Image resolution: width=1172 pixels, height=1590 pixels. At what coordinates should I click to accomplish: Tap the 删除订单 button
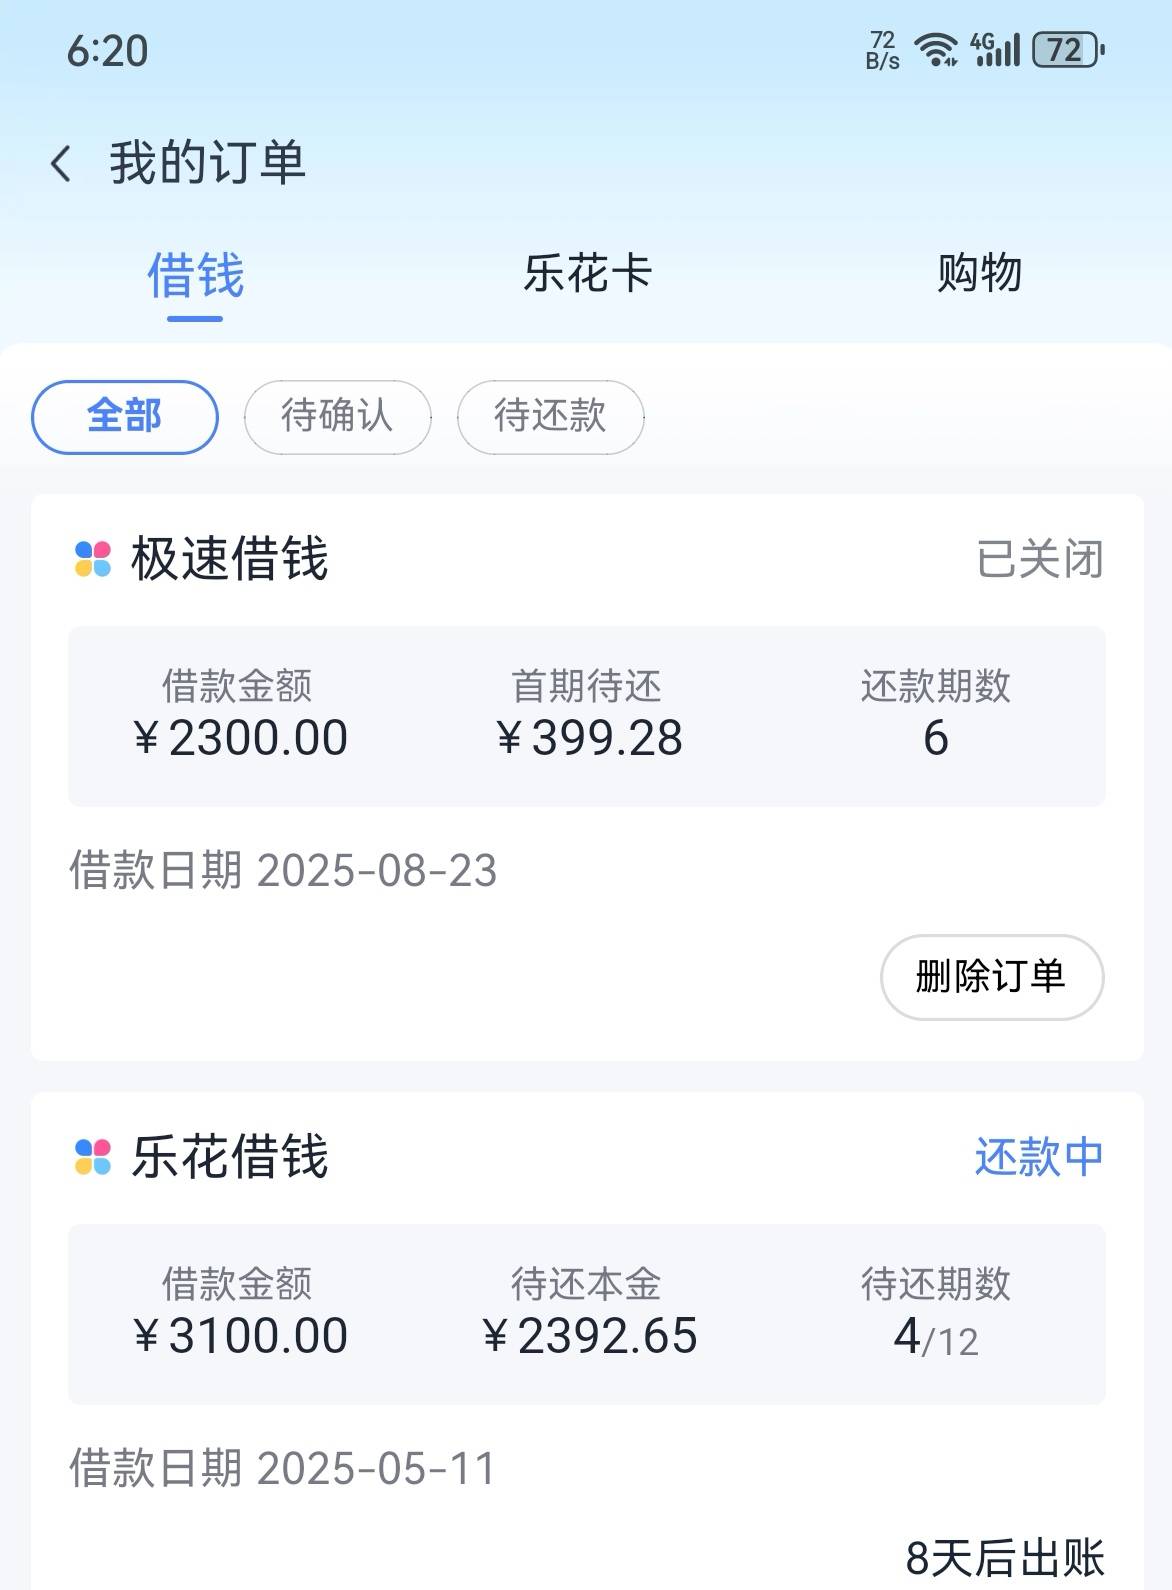click(x=992, y=977)
